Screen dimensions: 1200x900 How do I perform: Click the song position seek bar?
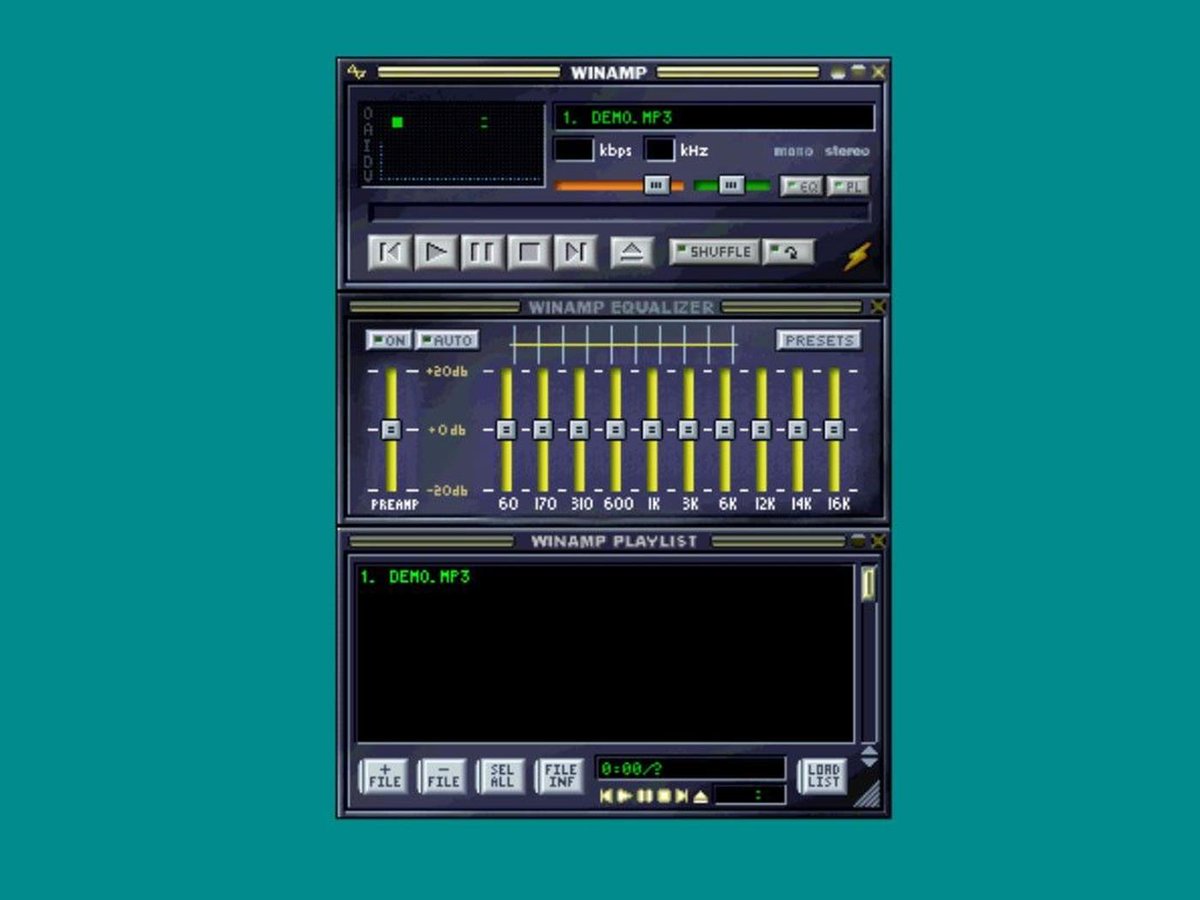(x=619, y=212)
